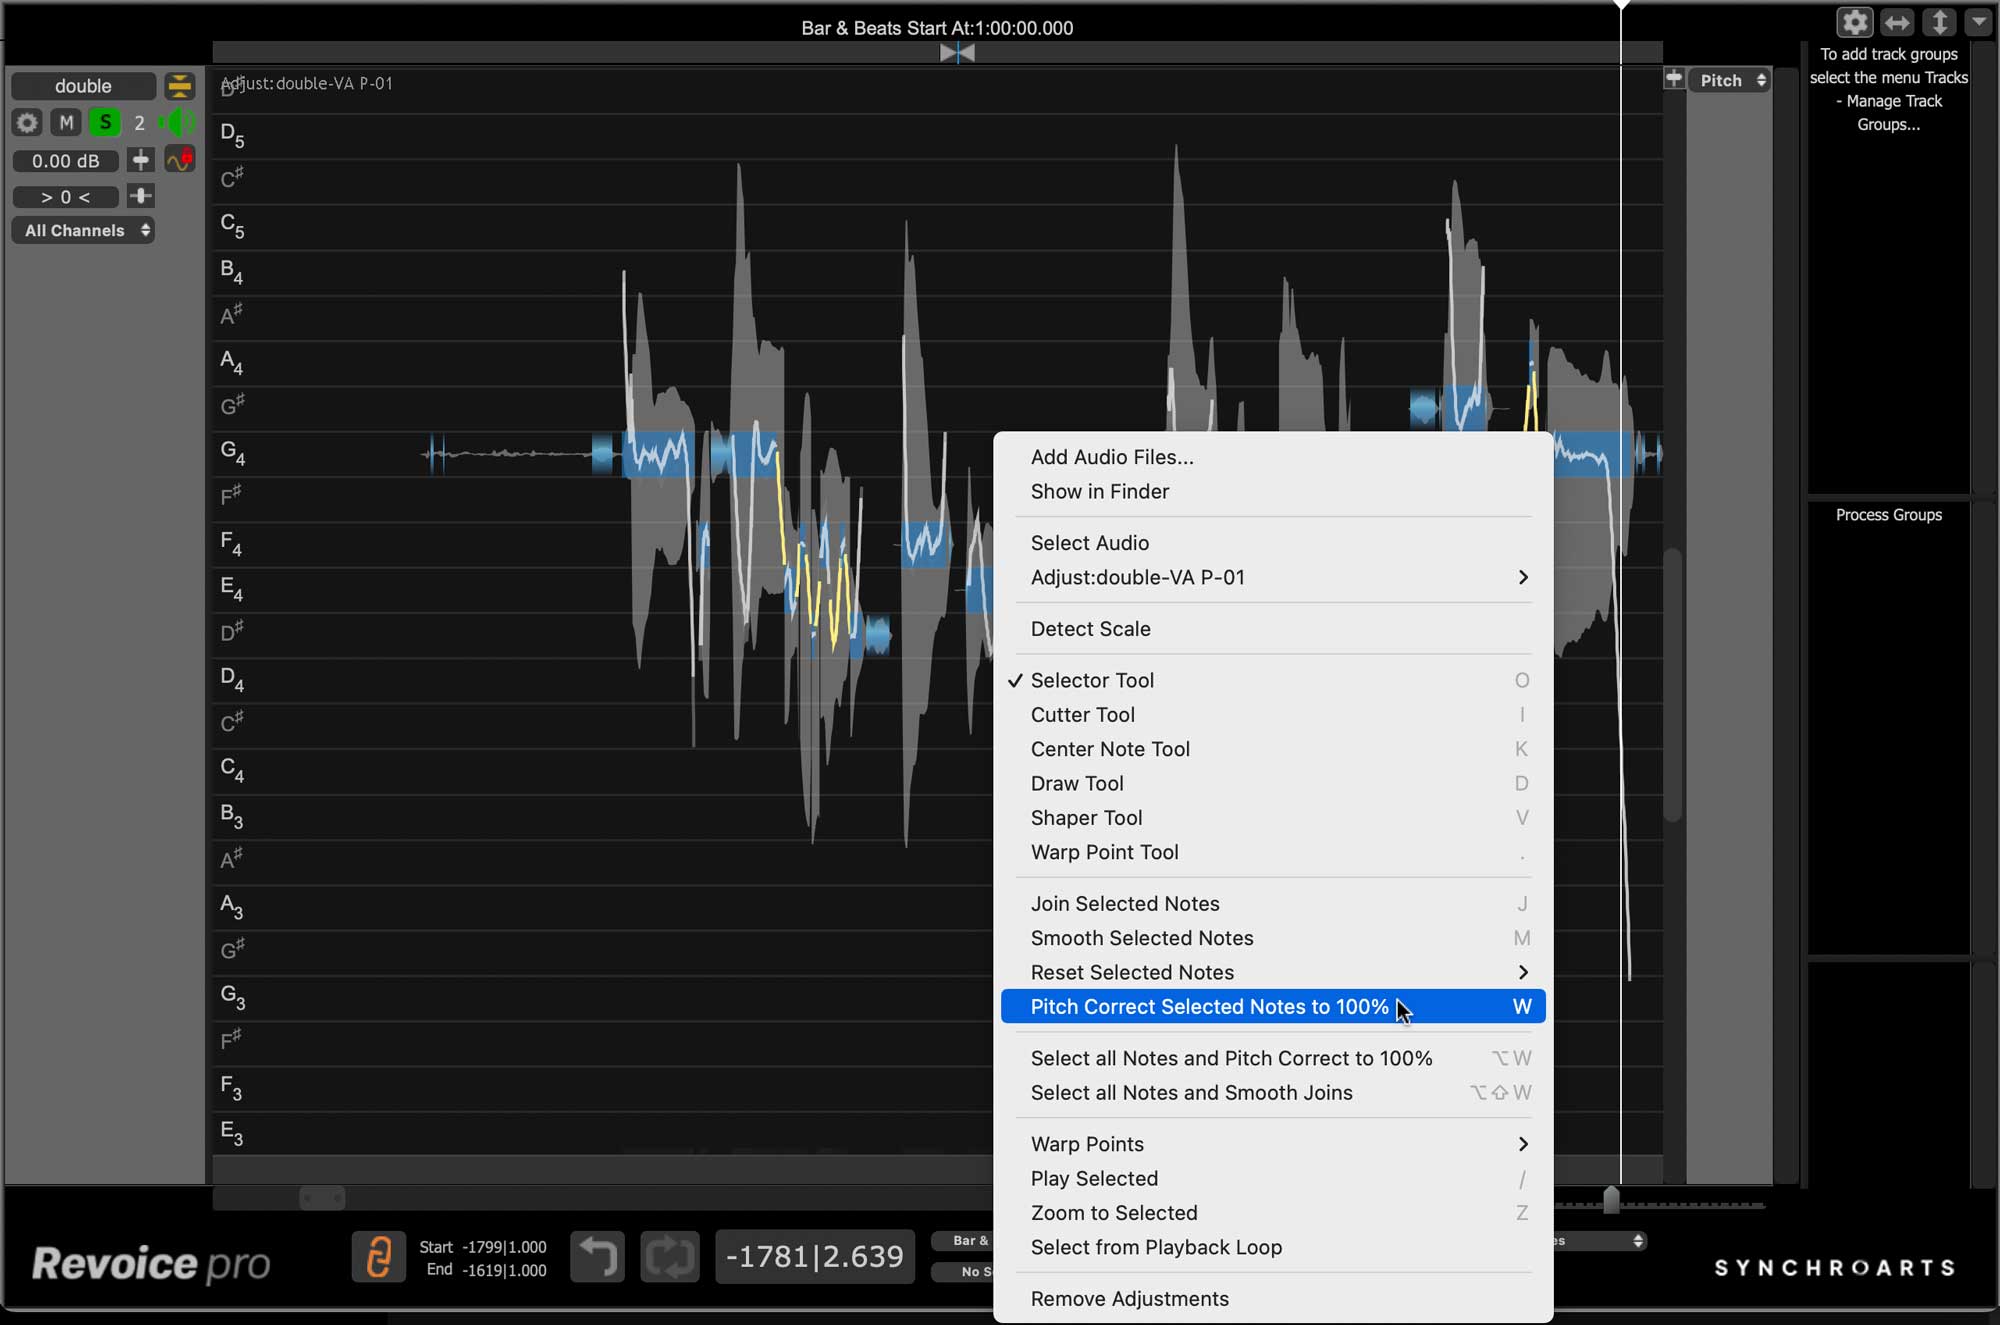The image size is (2000, 1325).
Task: Click the playhead marker at top of ruler
Action: tap(1621, 6)
